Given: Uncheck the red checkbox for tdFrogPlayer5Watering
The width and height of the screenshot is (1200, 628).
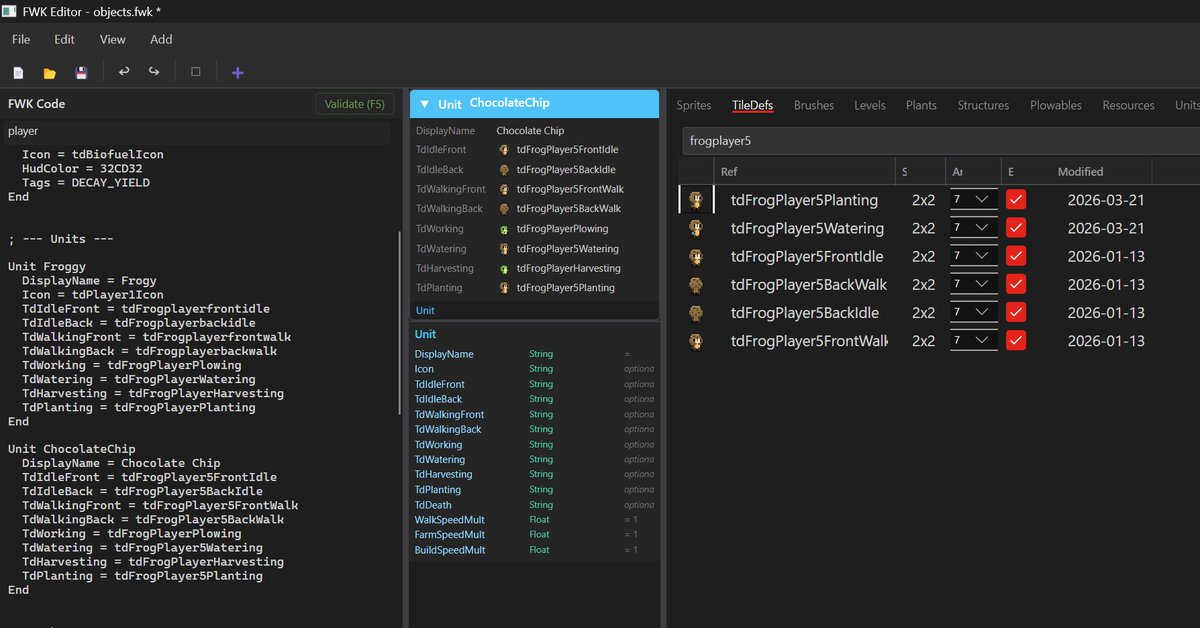Looking at the screenshot, I should [x=1016, y=228].
